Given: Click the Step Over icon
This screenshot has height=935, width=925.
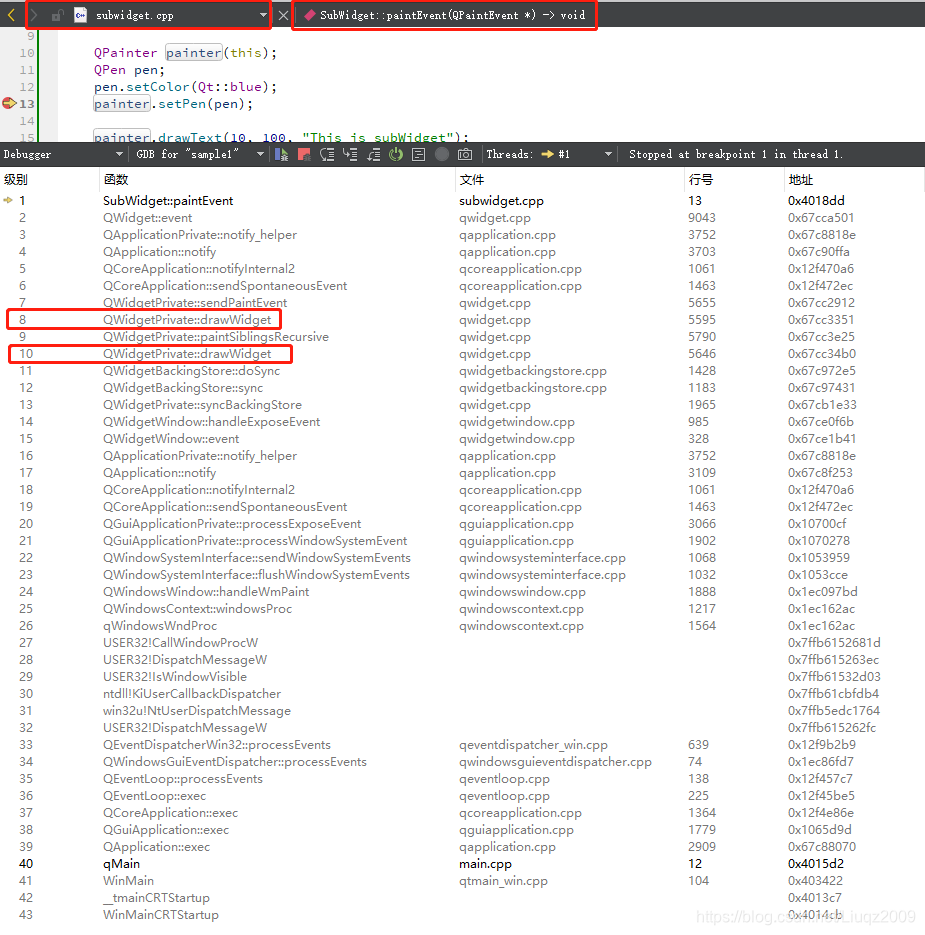Looking at the screenshot, I should [x=327, y=154].
